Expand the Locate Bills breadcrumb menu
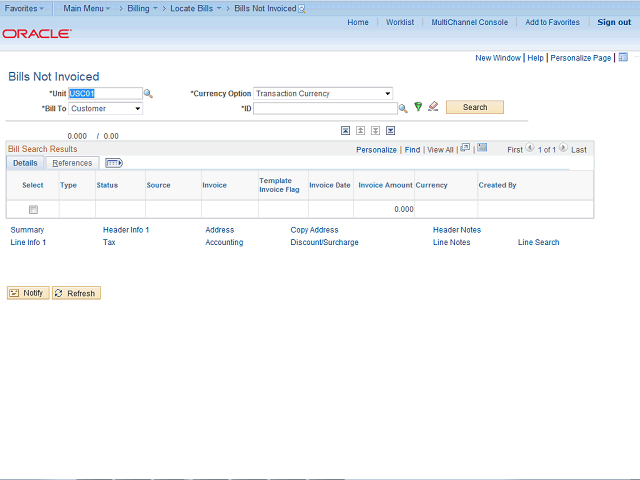 (x=196, y=8)
